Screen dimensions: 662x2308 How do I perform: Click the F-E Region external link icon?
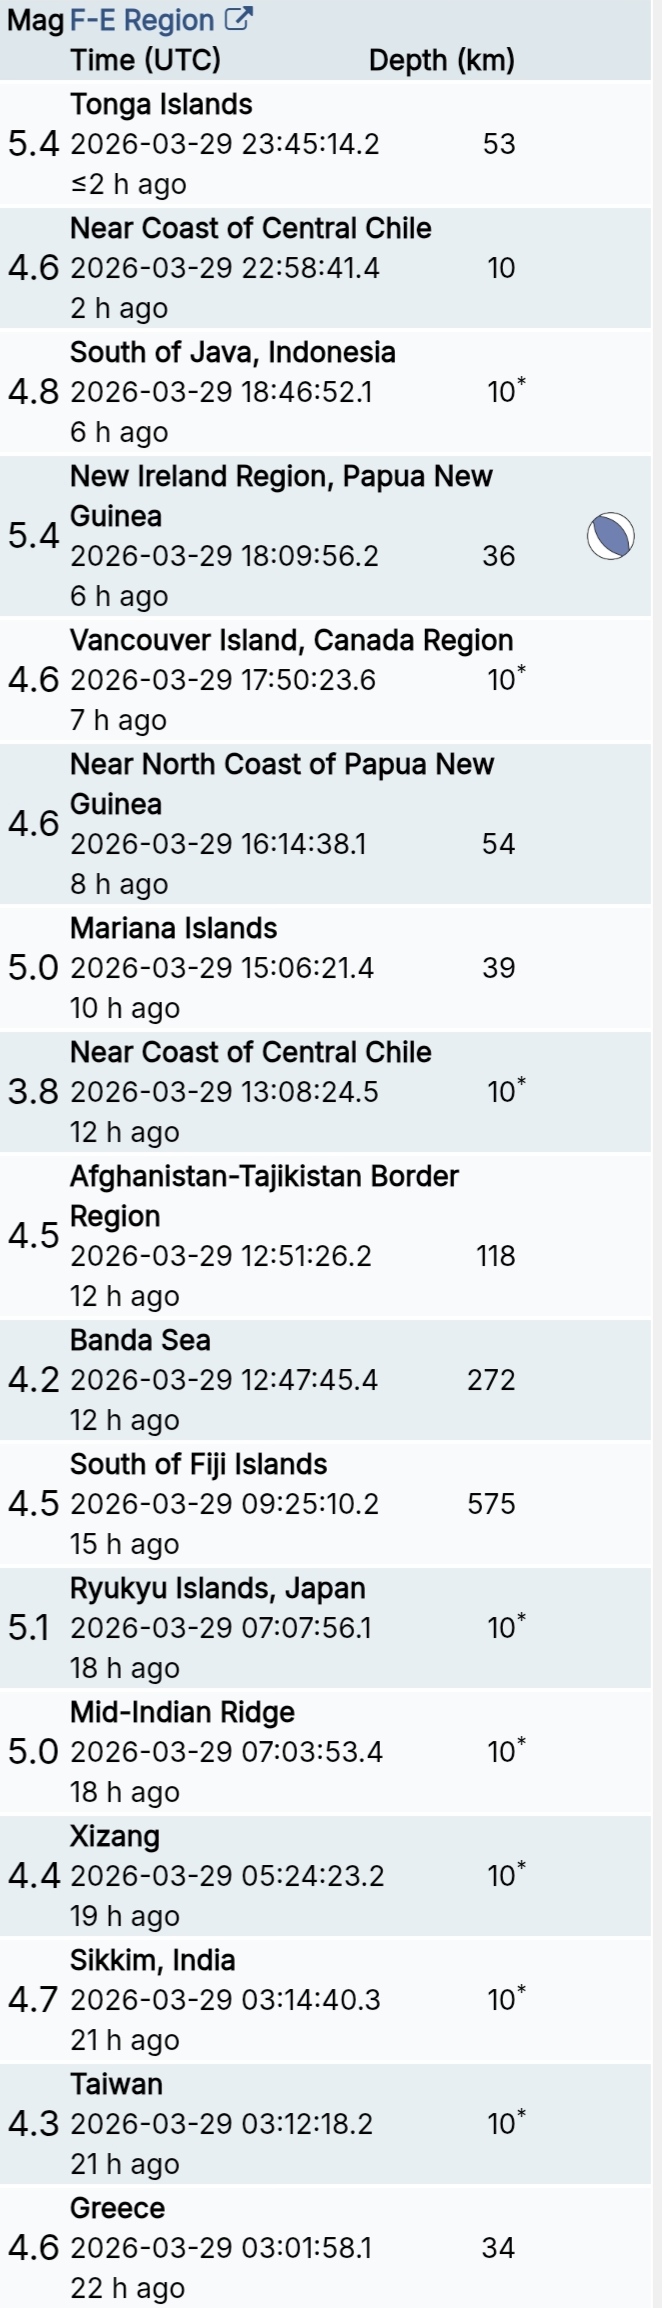[239, 20]
